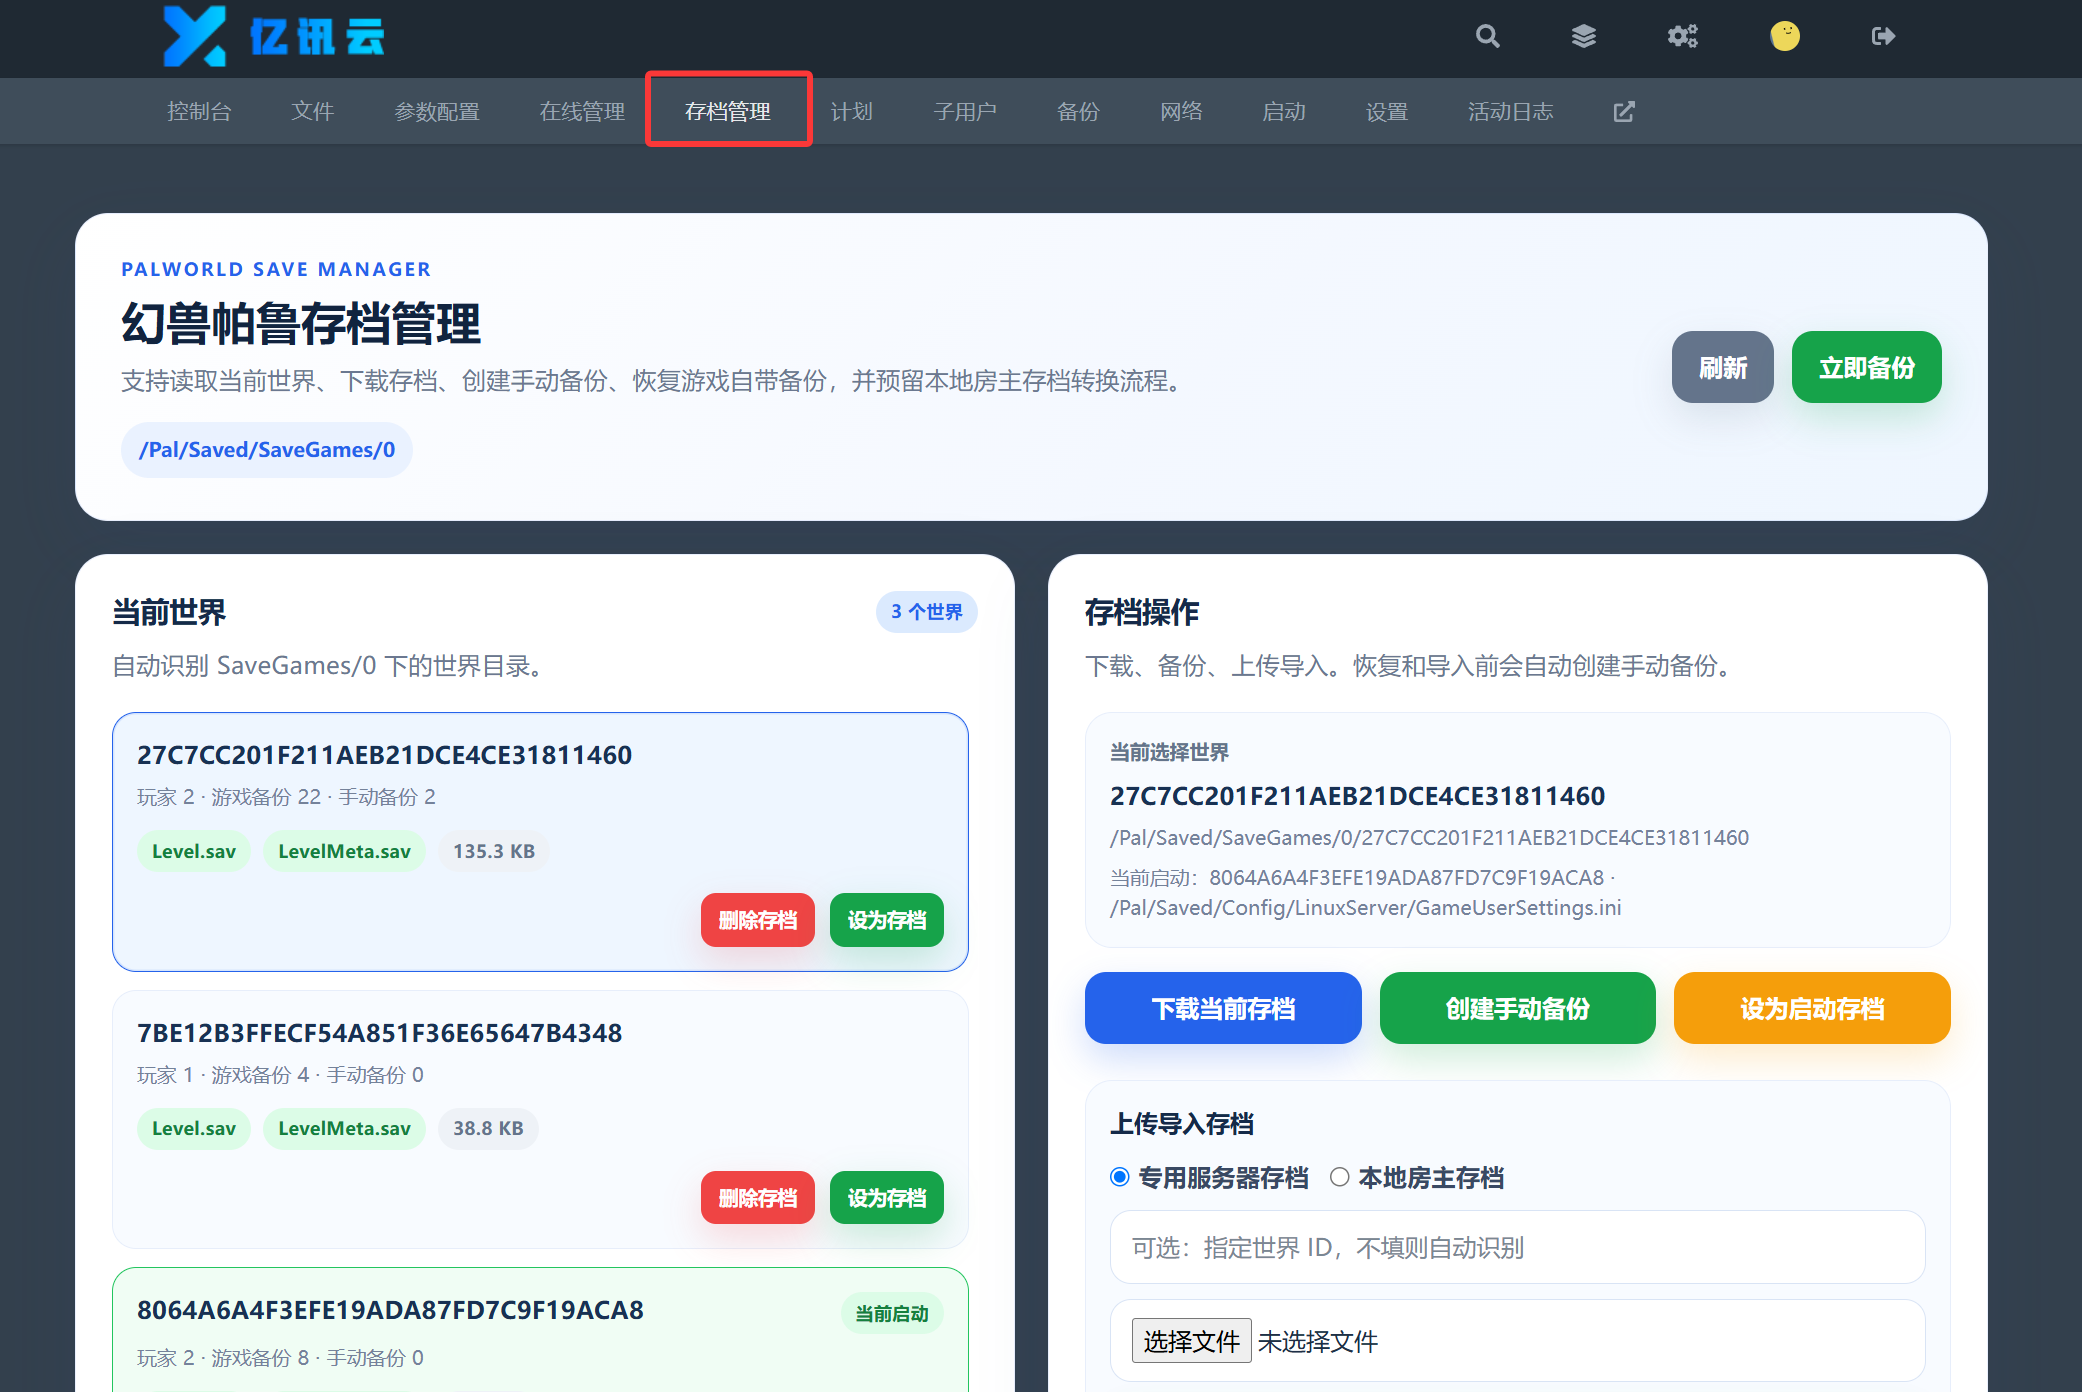Select world card 27C7CC201F211AEB21DCE4CE31811460
Image resolution: width=2082 pixels, height=1392 pixels.
[x=540, y=841]
